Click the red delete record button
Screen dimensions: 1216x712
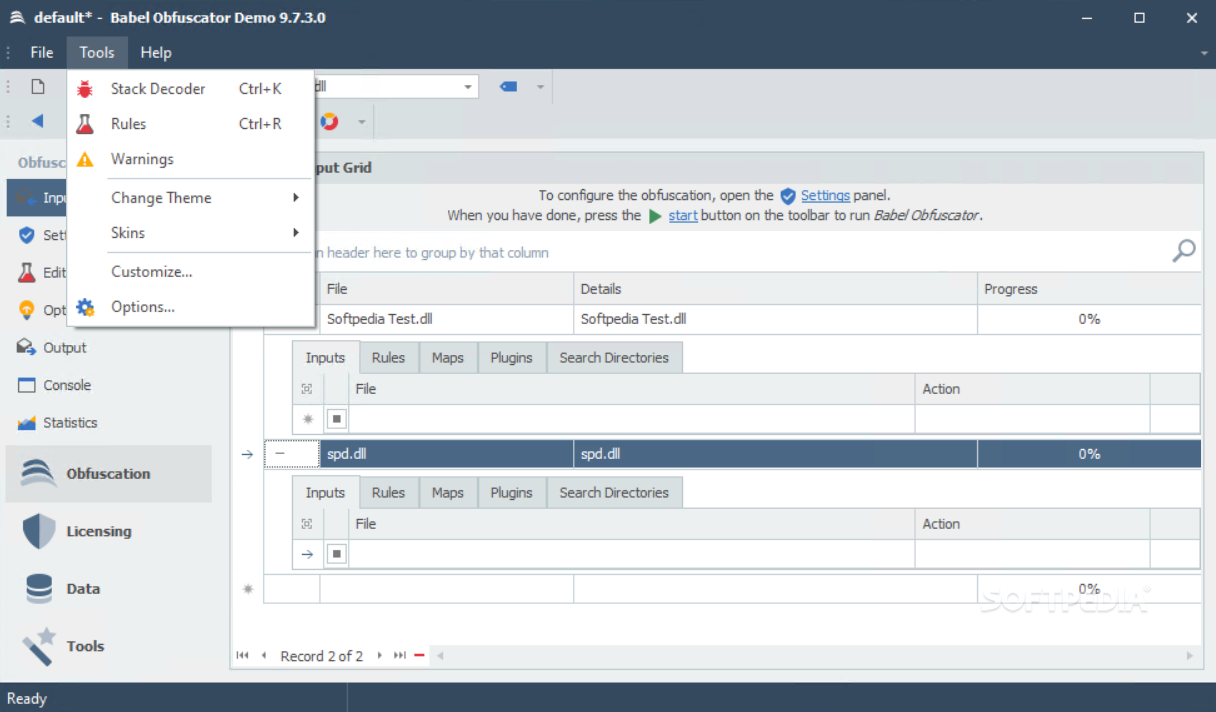[x=419, y=656]
